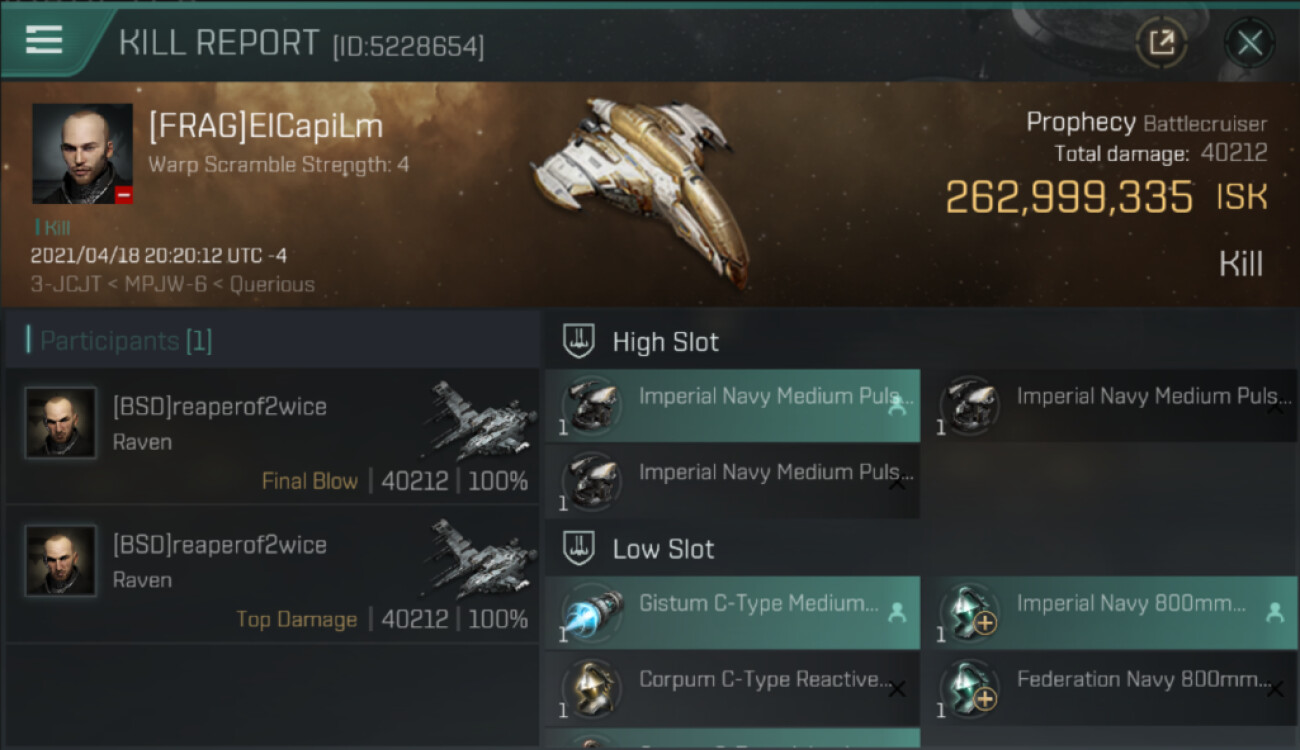Screen dimensions: 1300x750
Task: Click the FRAG ElCapiLm pilot name
Action: (x=266, y=127)
